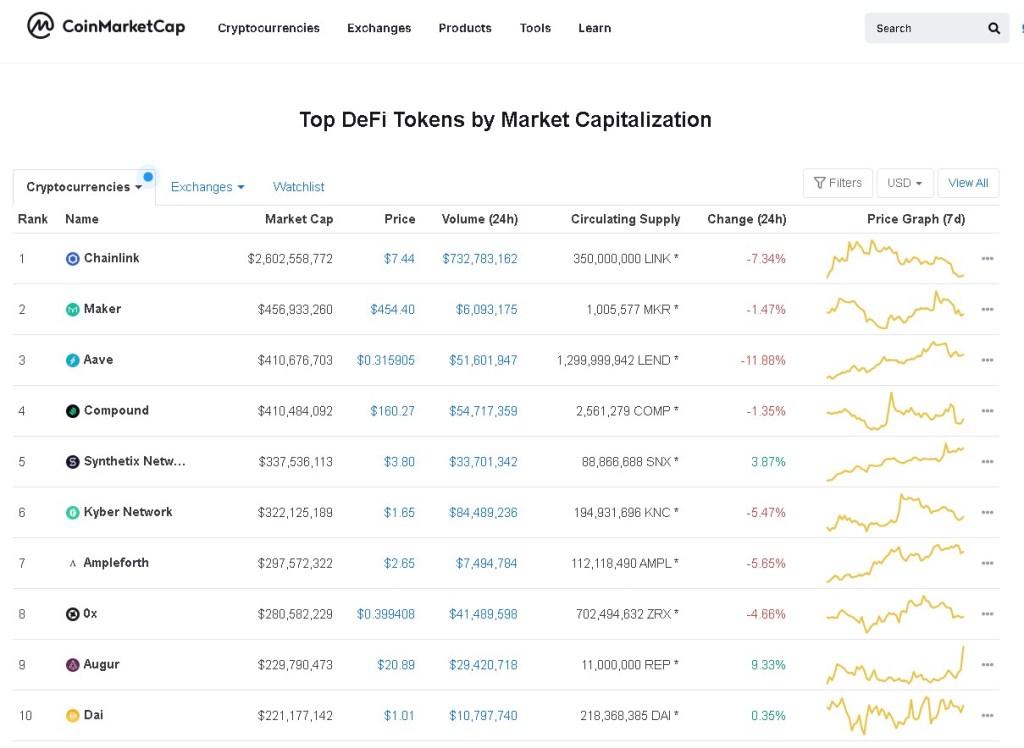Click the Aave coin icon
Viewport: 1024px width, 748px height.
pyautogui.click(x=72, y=360)
